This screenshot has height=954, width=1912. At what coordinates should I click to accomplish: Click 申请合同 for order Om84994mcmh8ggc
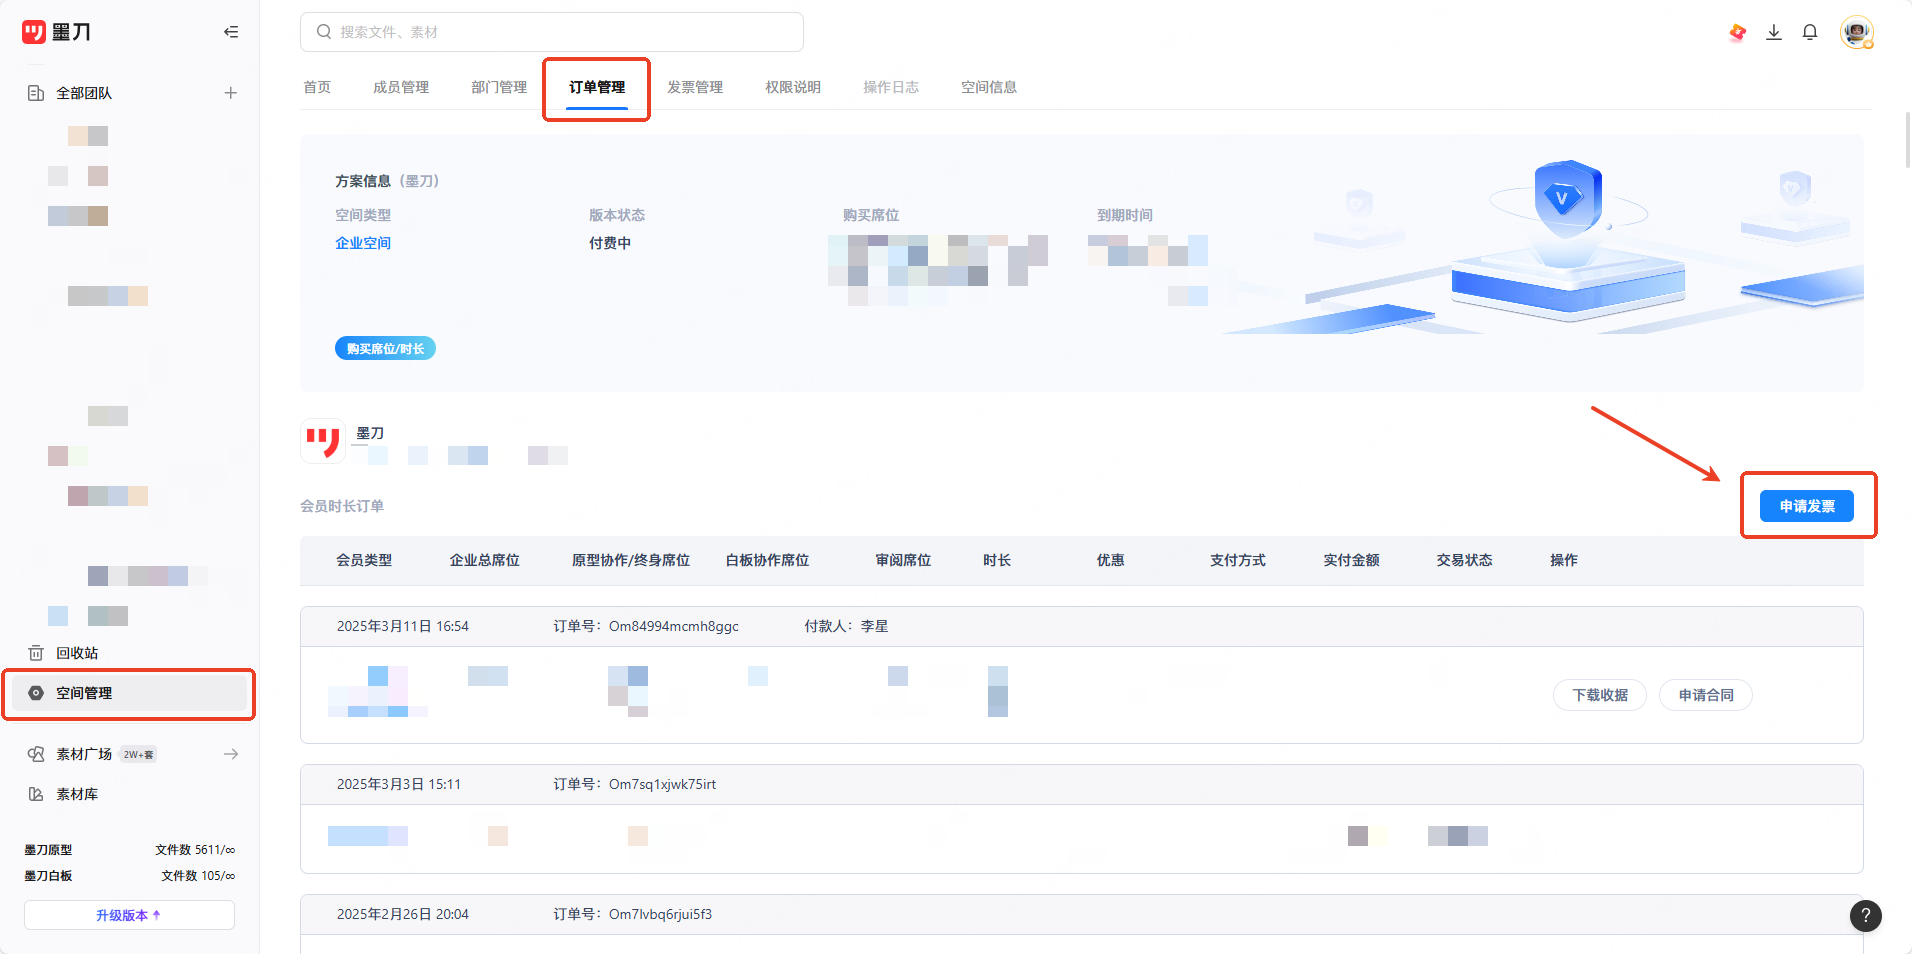[x=1706, y=695]
